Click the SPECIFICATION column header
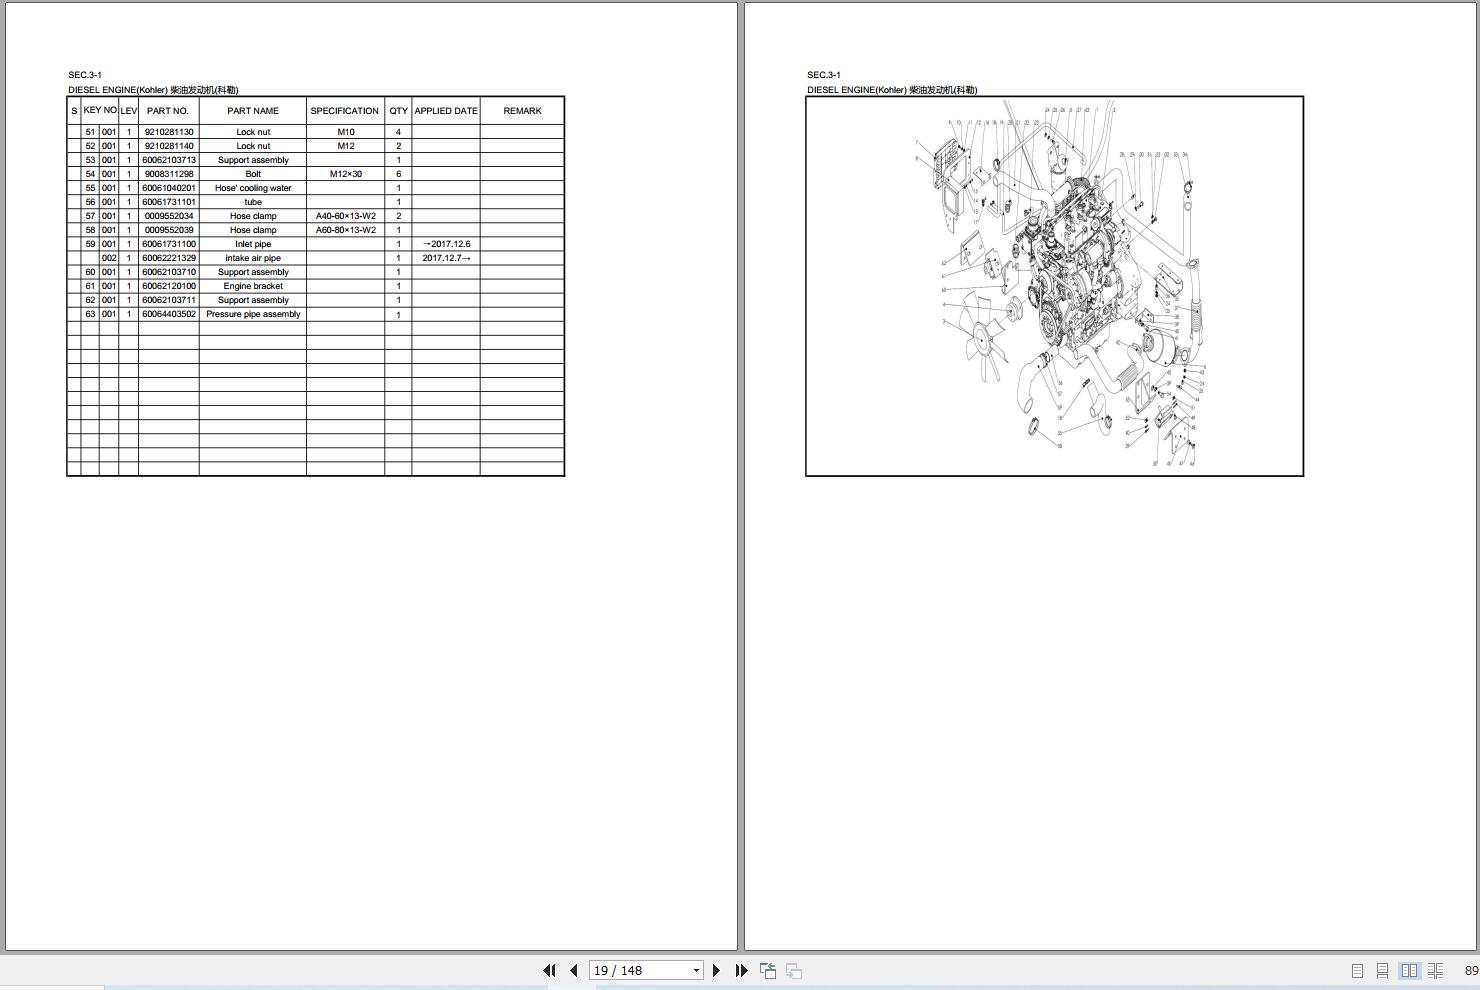Screen dimensions: 1480x990 click(345, 111)
